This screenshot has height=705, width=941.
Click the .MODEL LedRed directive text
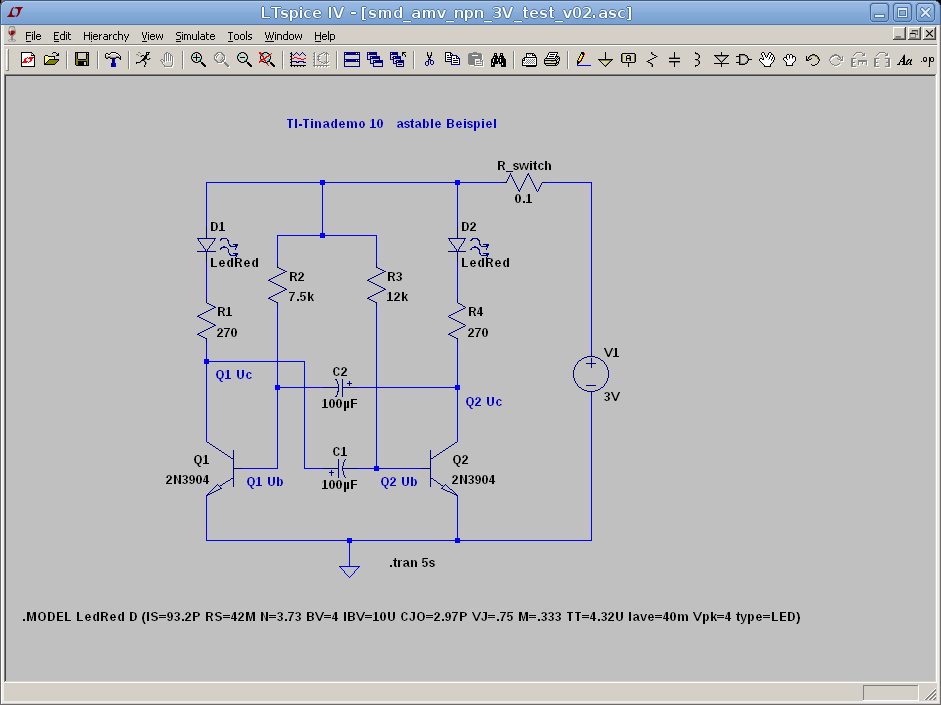[x=411, y=617]
